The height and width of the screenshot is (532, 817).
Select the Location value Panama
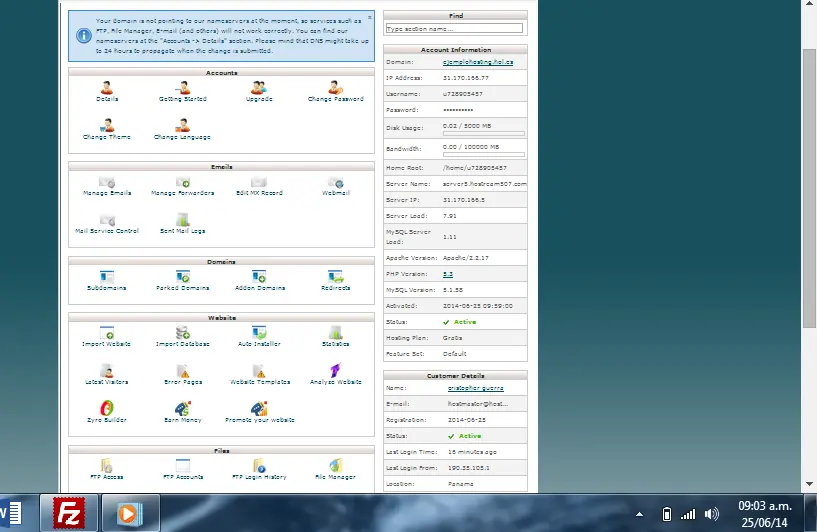(x=461, y=484)
